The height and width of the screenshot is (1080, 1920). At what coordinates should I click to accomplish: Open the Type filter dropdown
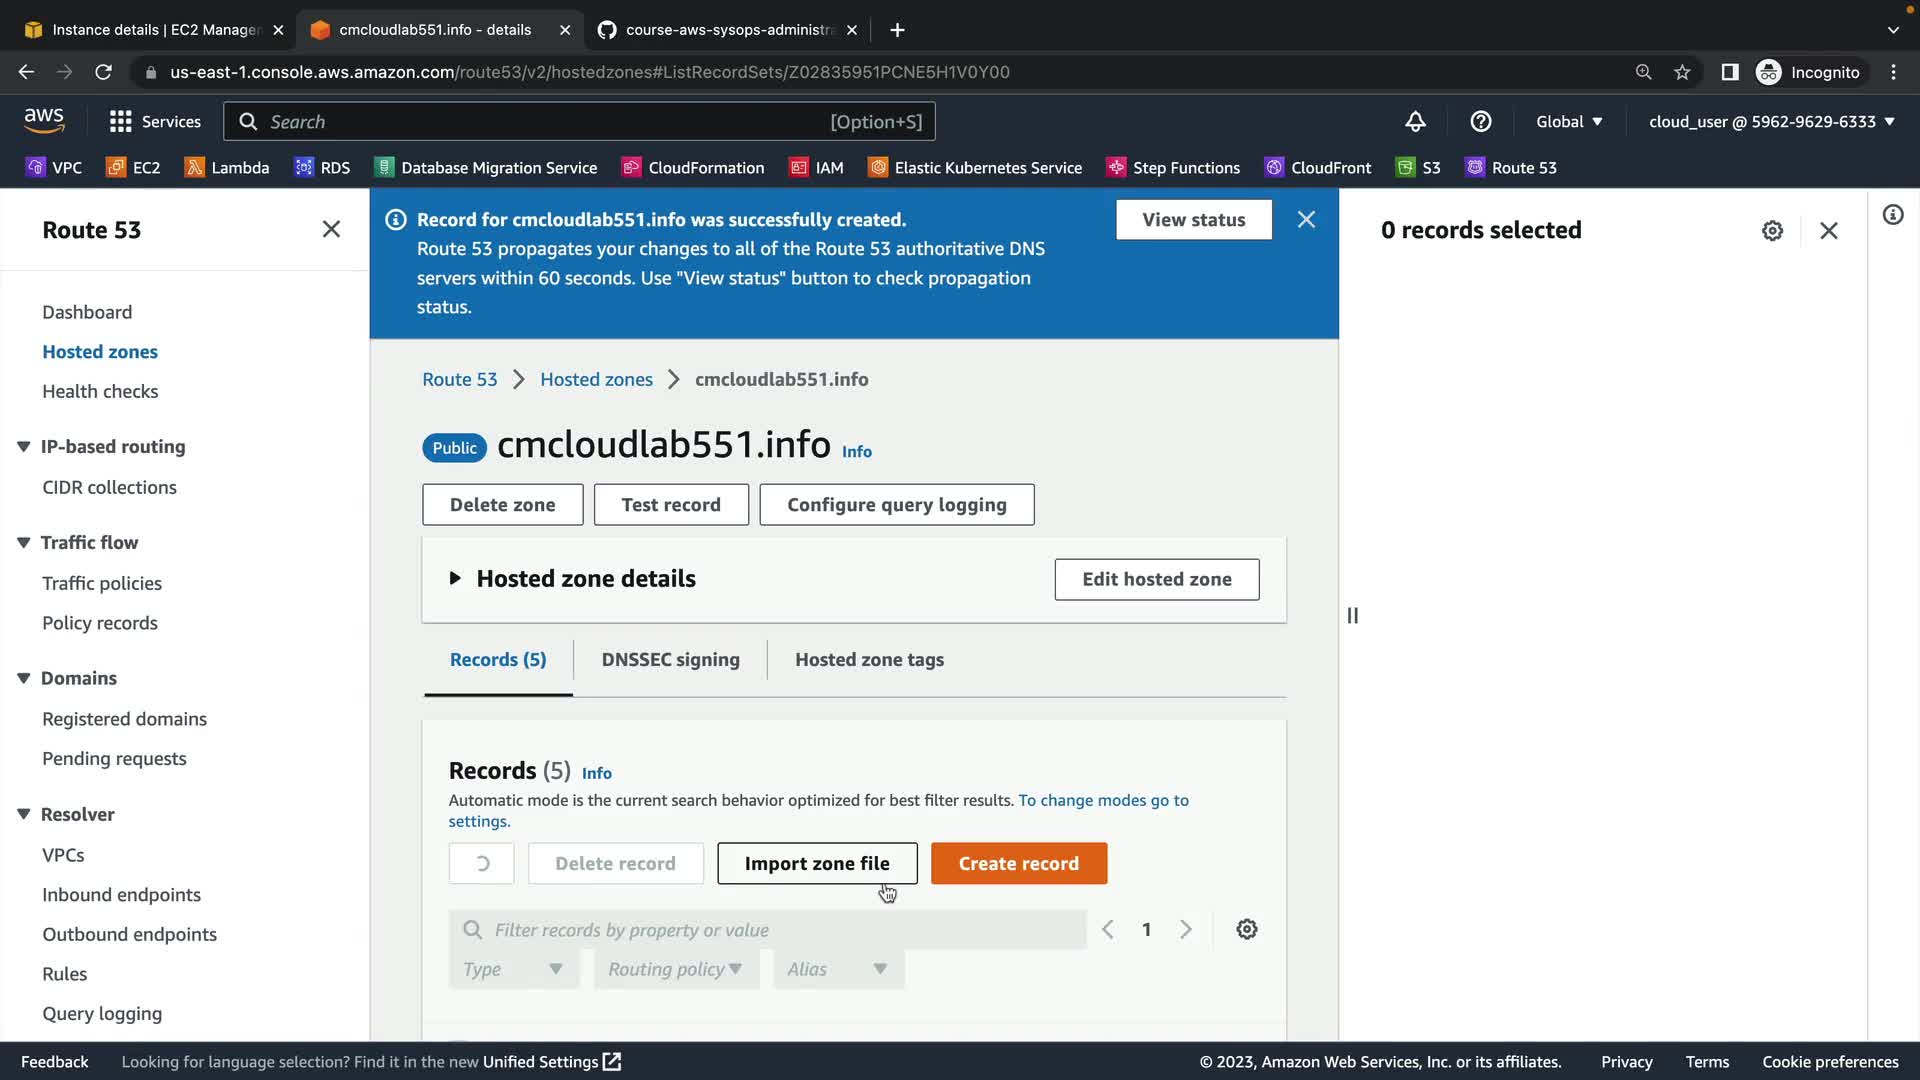pyautogui.click(x=513, y=969)
